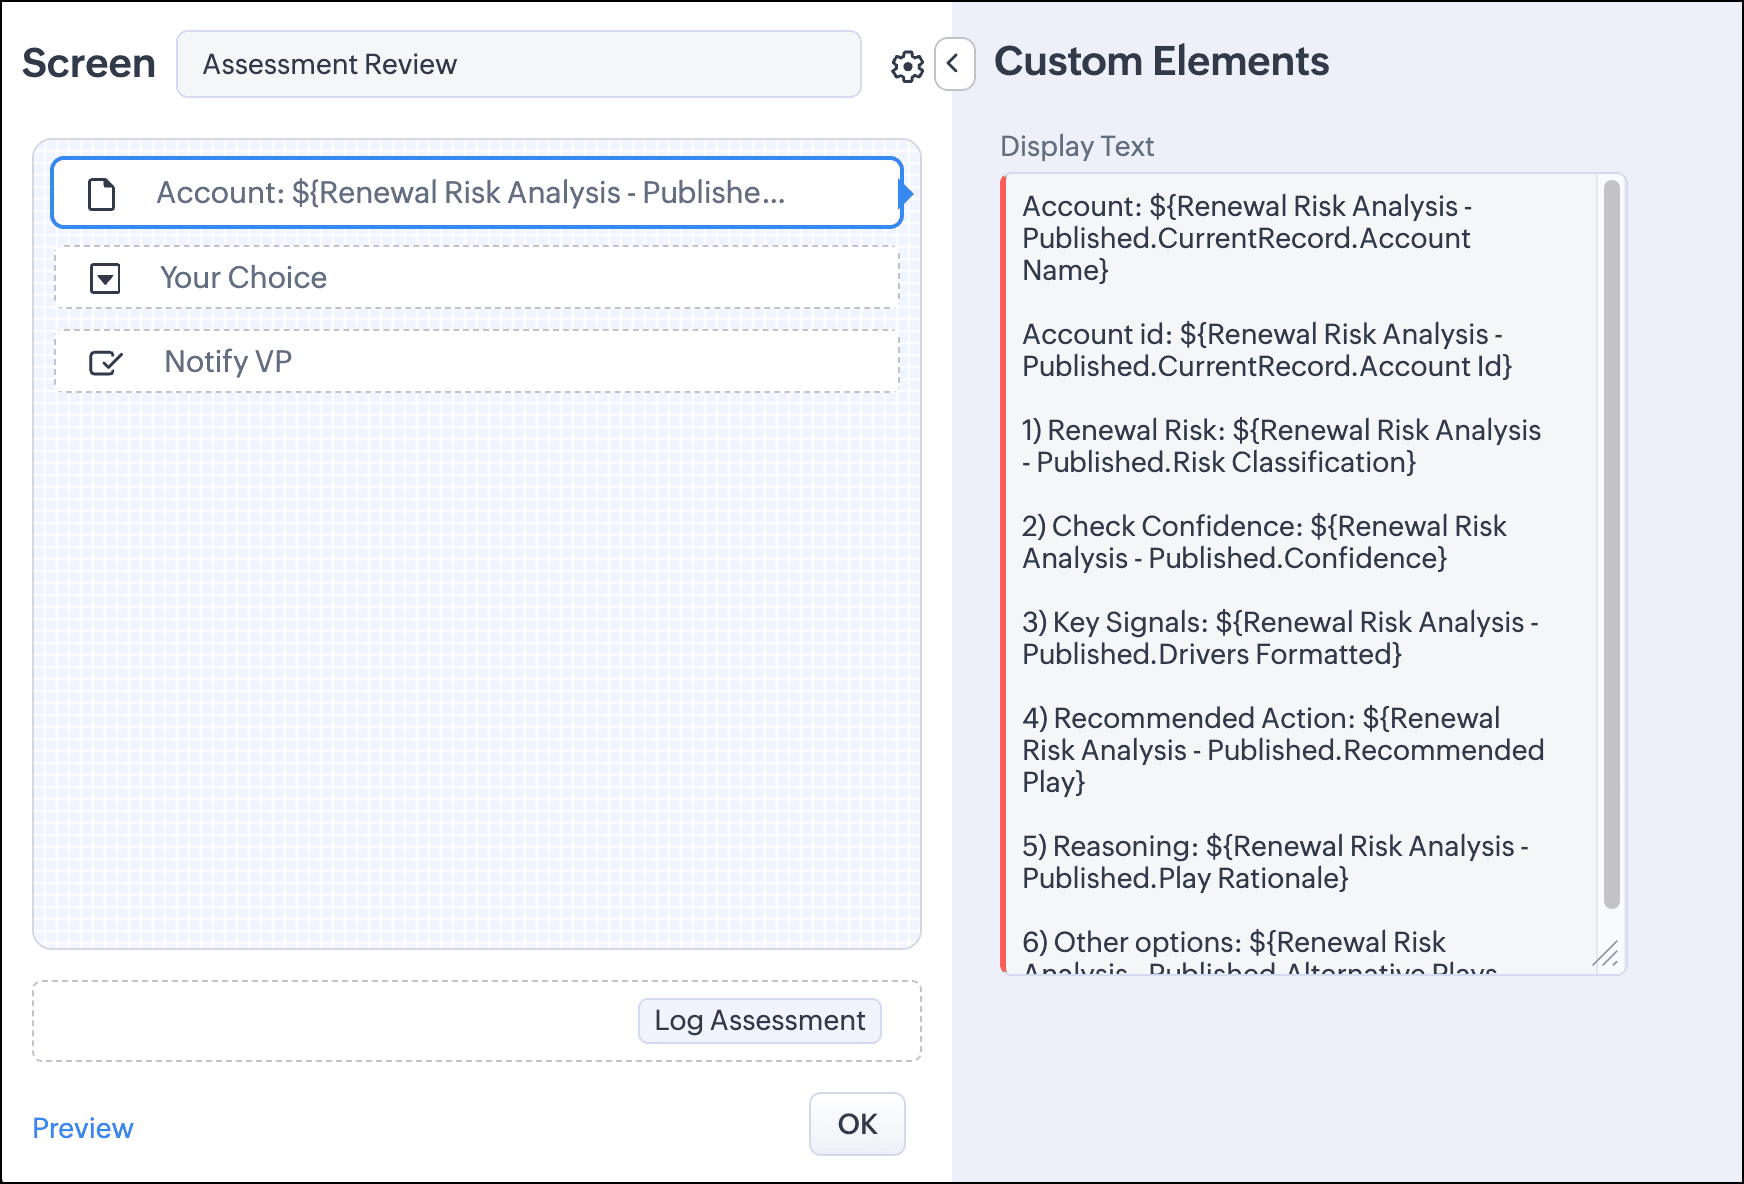
Task: Open screen settings gear icon
Action: pos(907,67)
